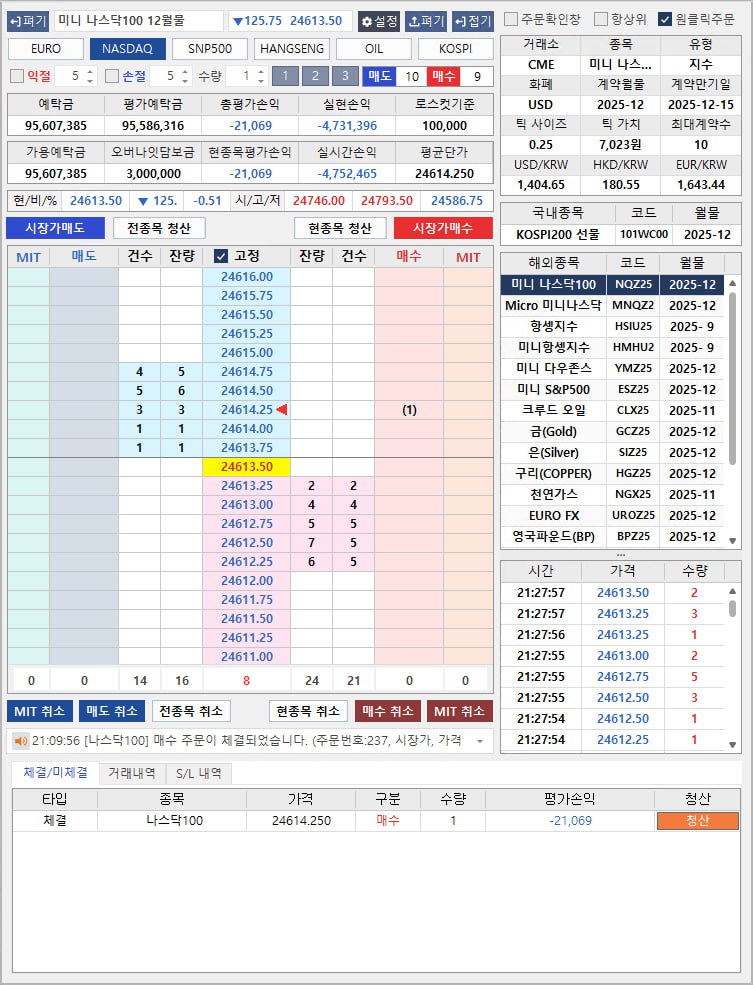The image size is (753, 985).
Task: Click the trade tick list scroll-down arrow
Action: [732, 745]
